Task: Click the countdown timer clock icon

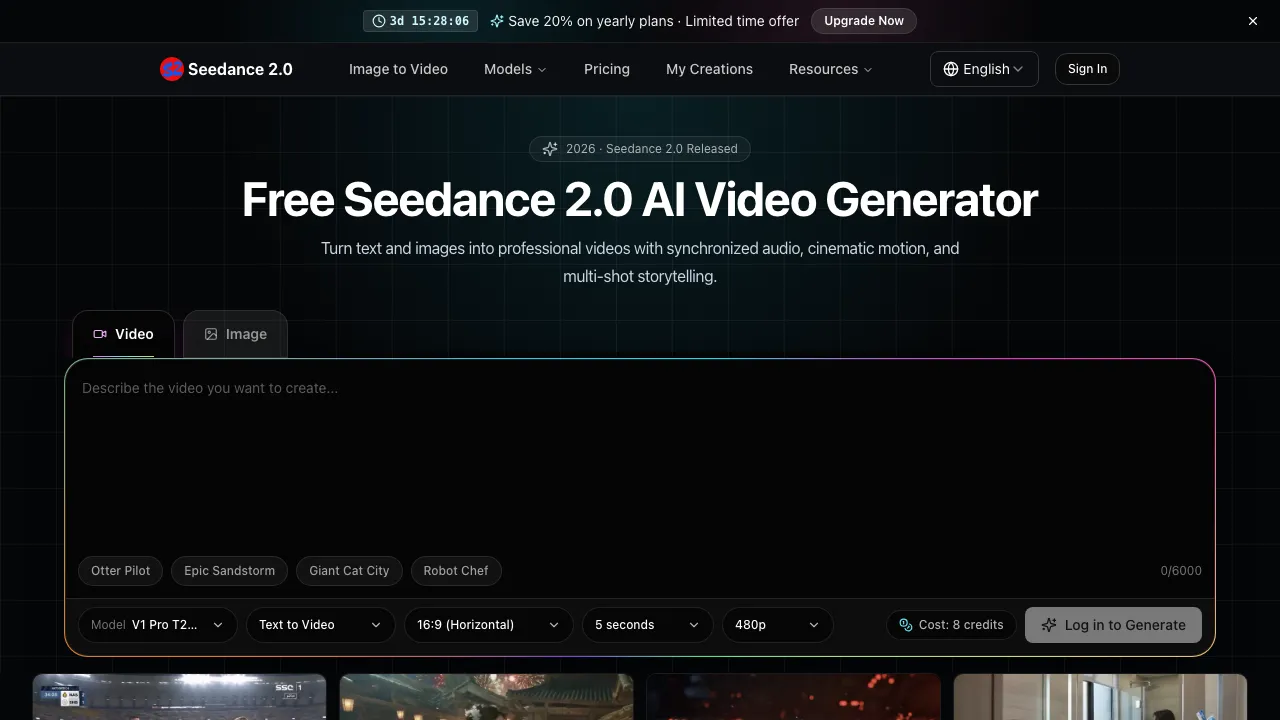Action: [x=379, y=21]
